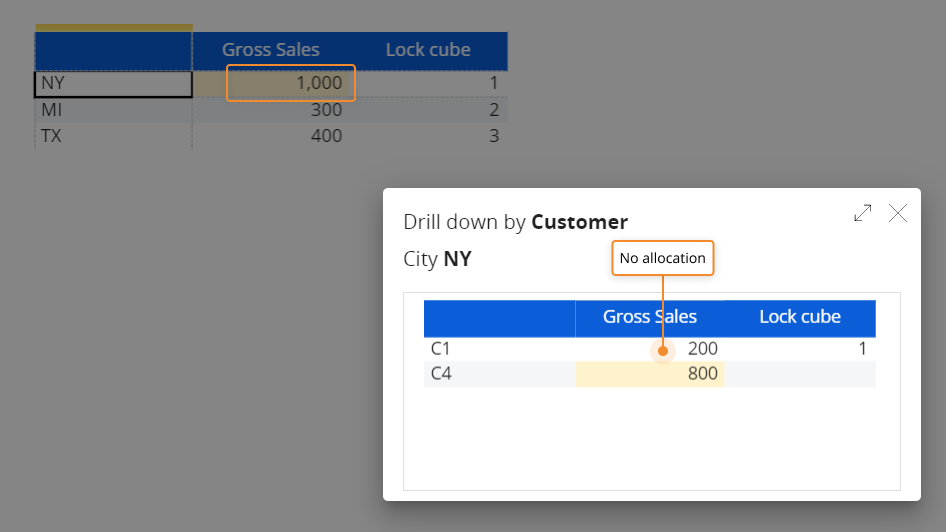Select the MI row header cell

(x=113, y=110)
